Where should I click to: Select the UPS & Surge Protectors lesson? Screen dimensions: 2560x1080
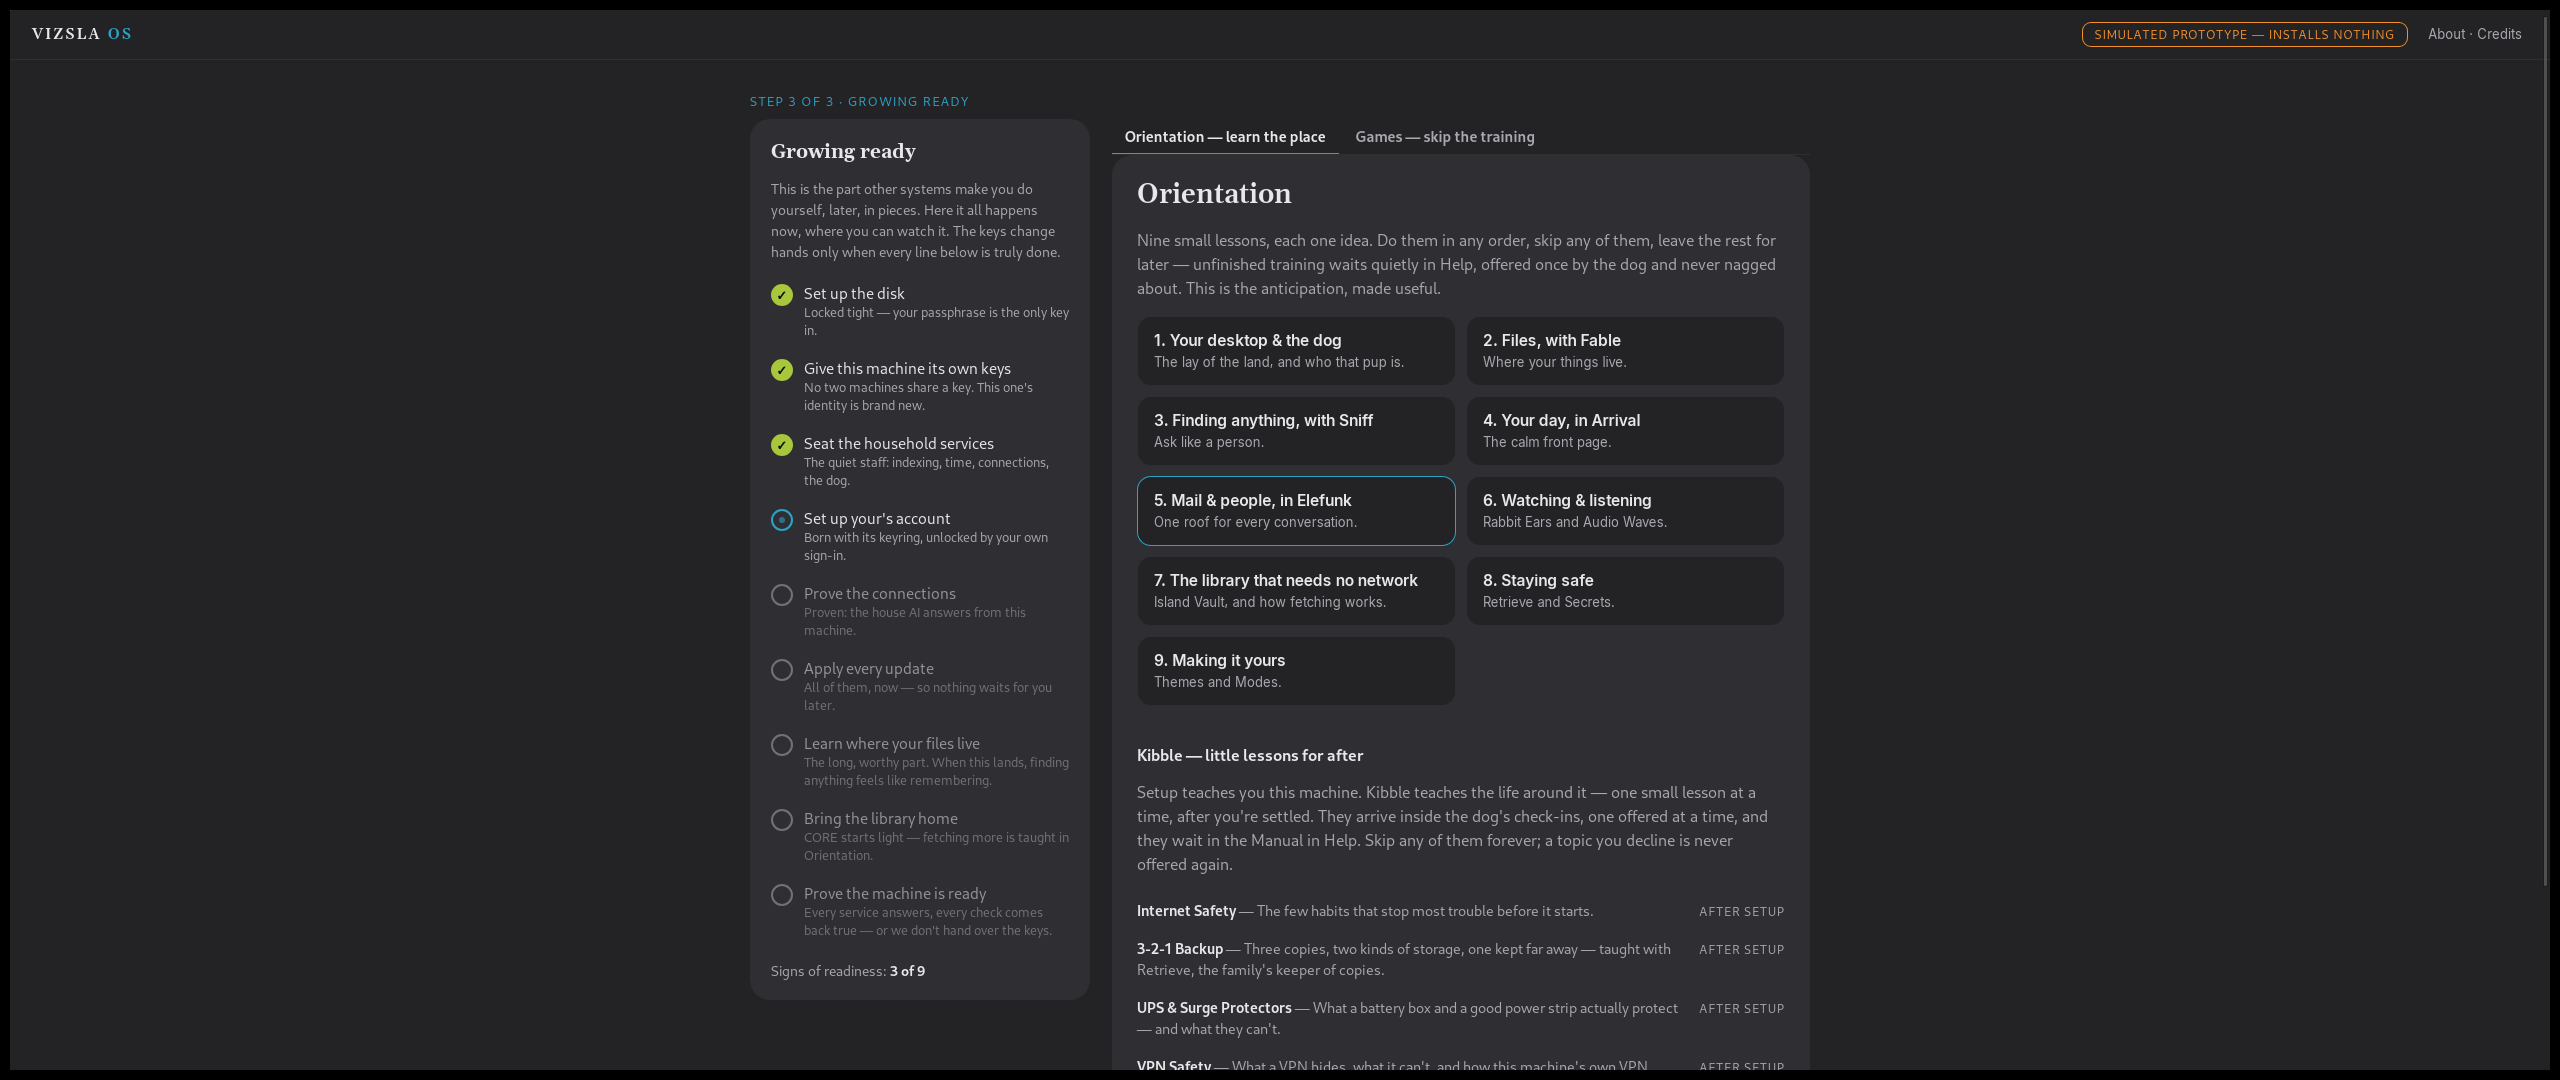[1460, 1018]
